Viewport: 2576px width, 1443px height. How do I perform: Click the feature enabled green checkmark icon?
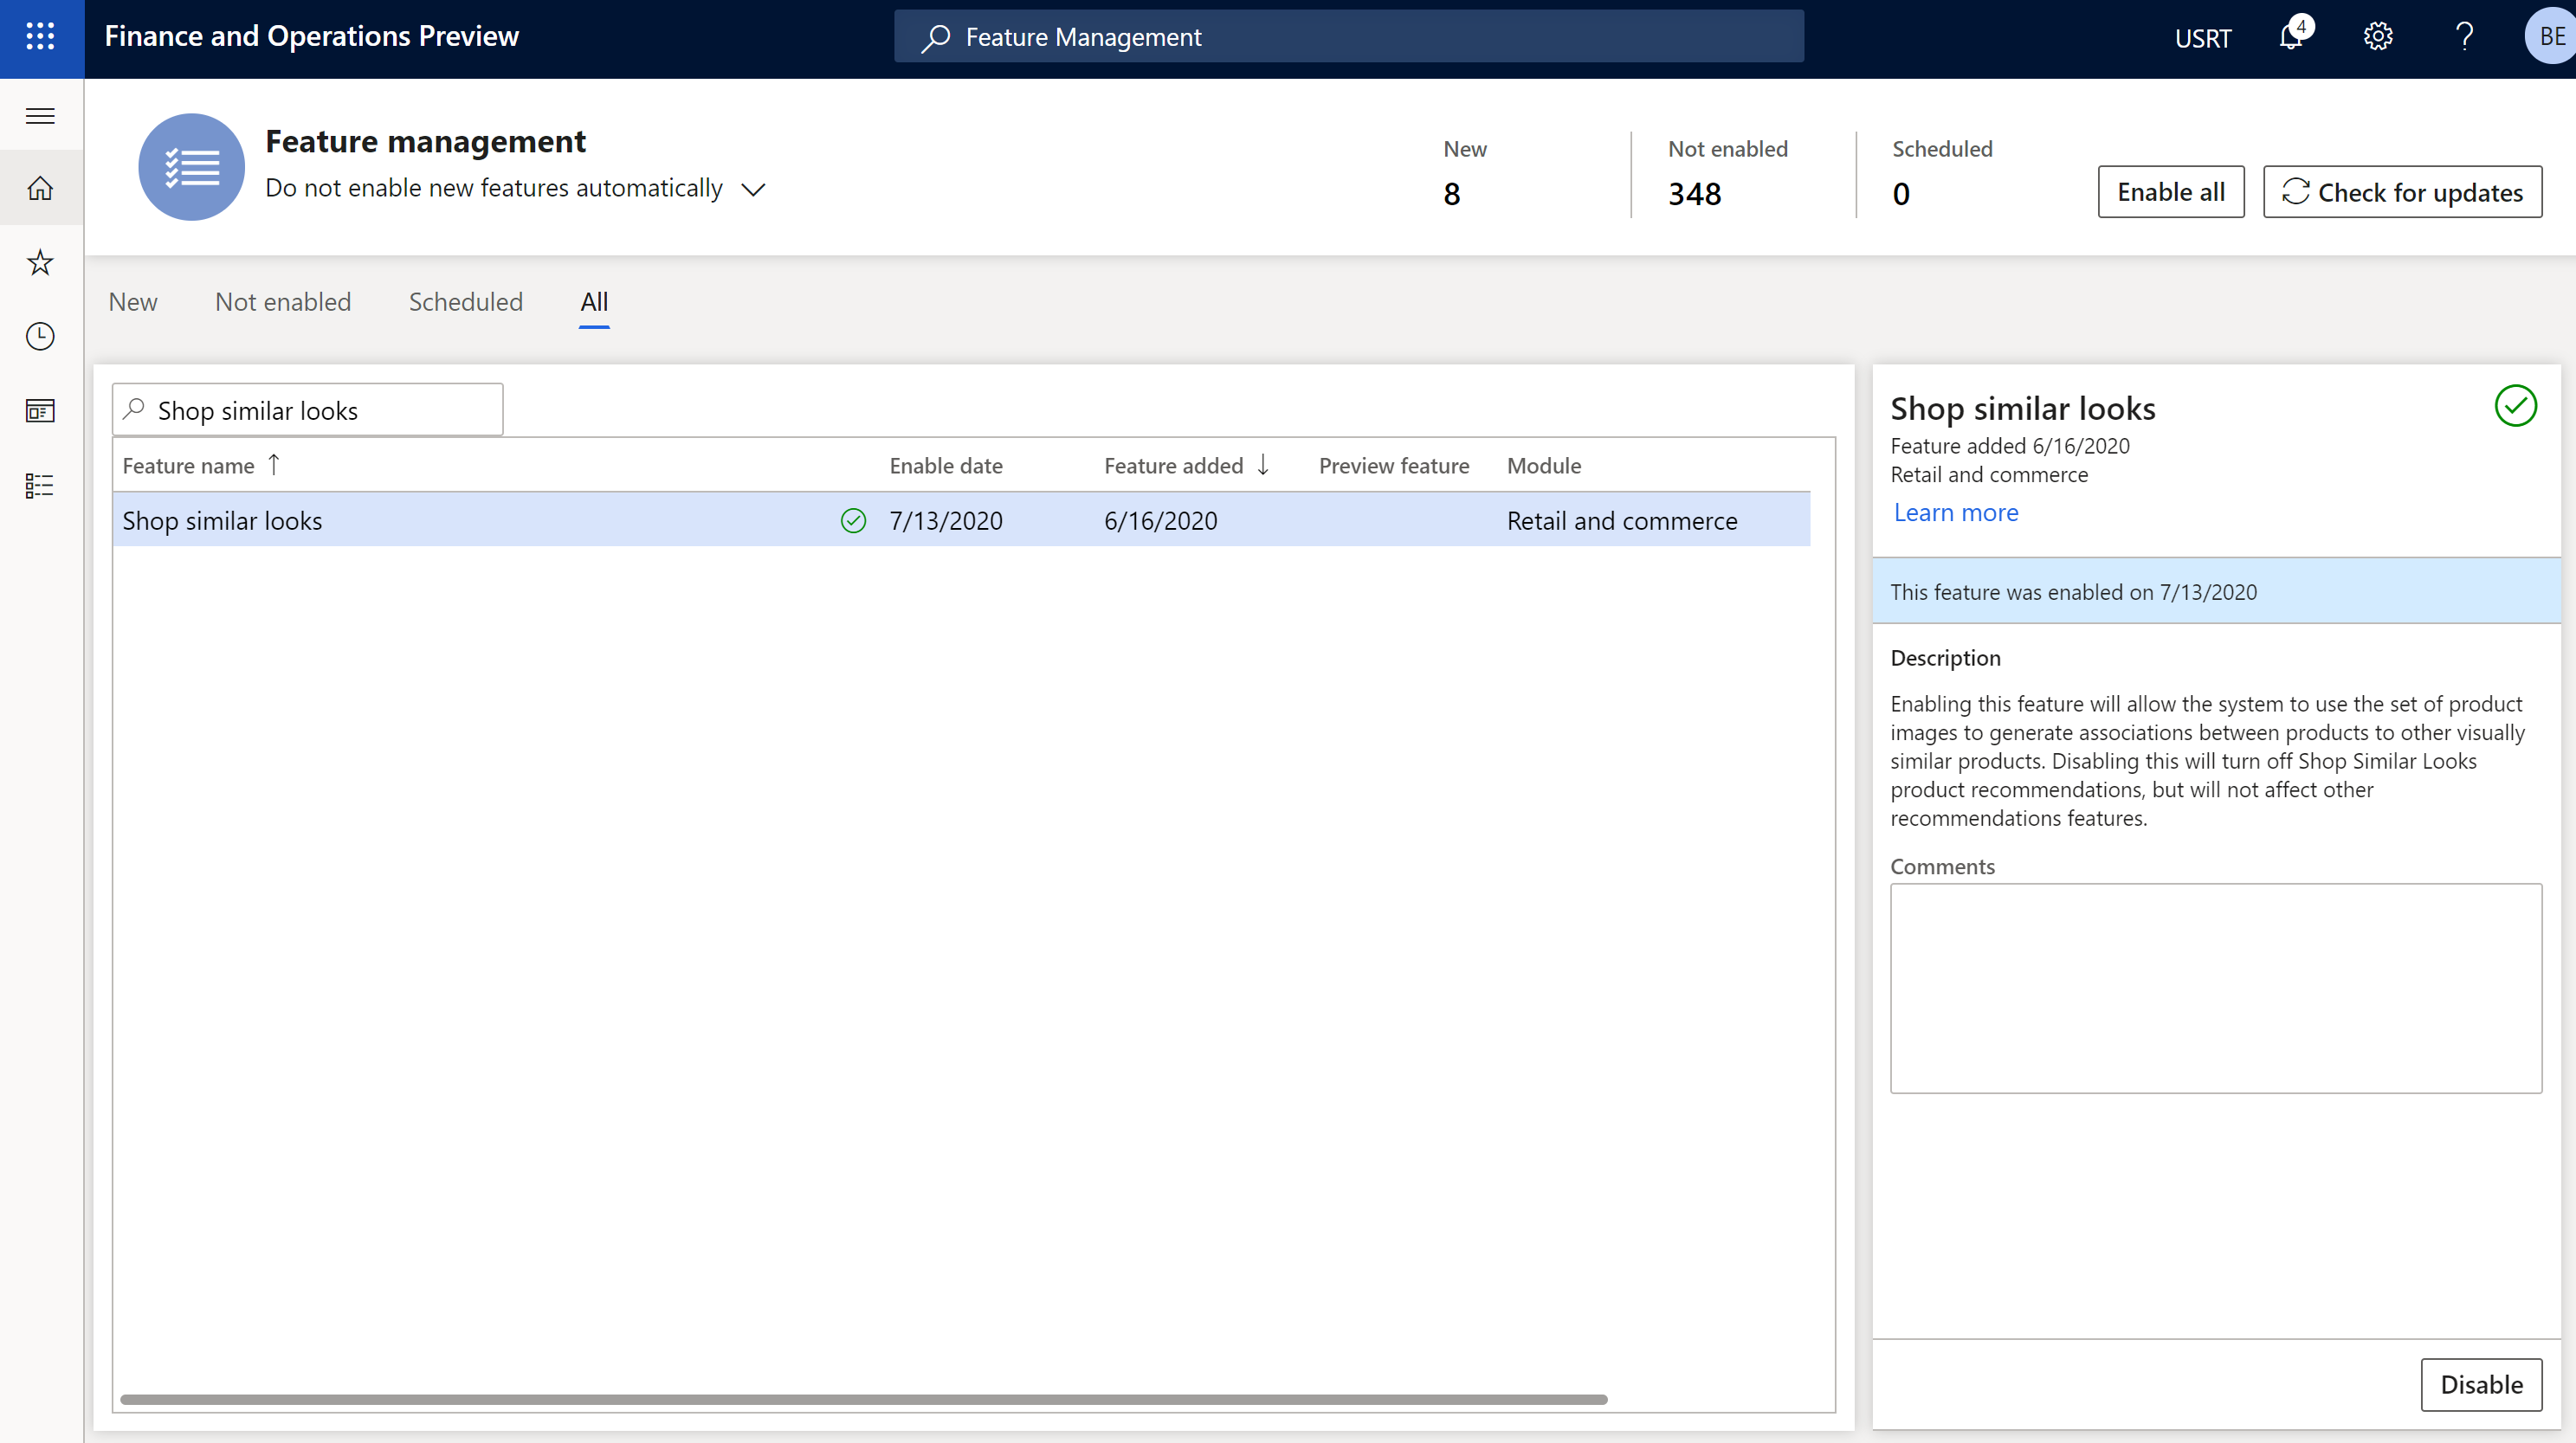[x=853, y=519]
